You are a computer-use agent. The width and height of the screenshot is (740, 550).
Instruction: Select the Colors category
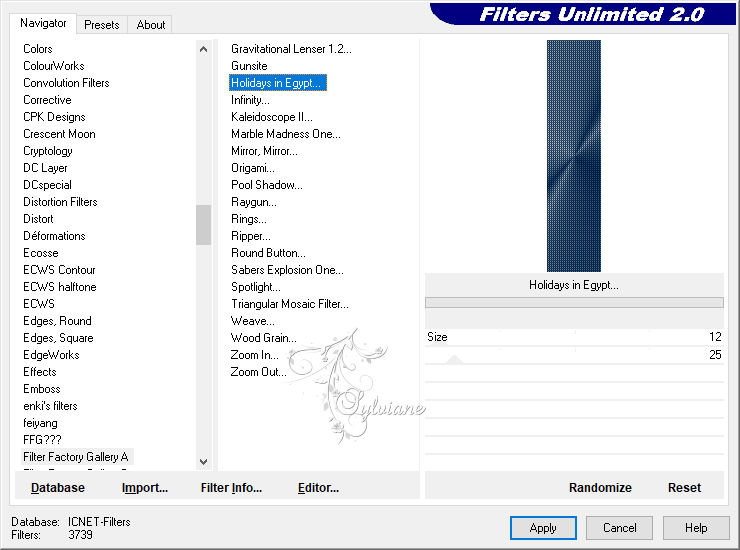38,49
